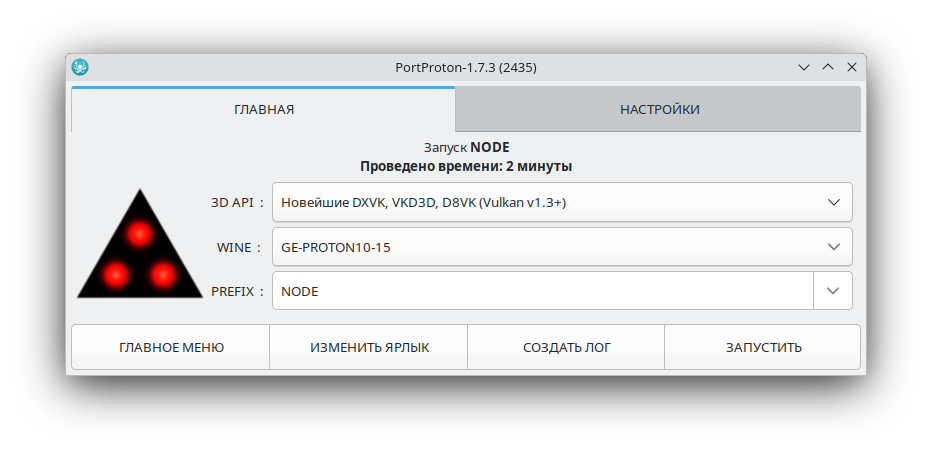Maximize the PortProton window
Screen dimensions: 932x453
(828, 67)
